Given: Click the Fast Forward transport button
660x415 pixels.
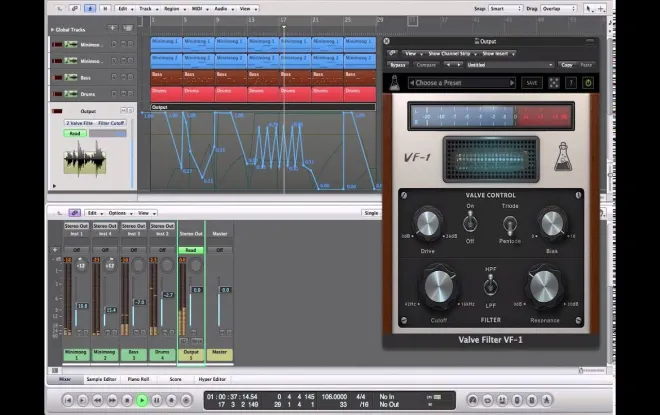Looking at the screenshot, I should [x=112, y=400].
